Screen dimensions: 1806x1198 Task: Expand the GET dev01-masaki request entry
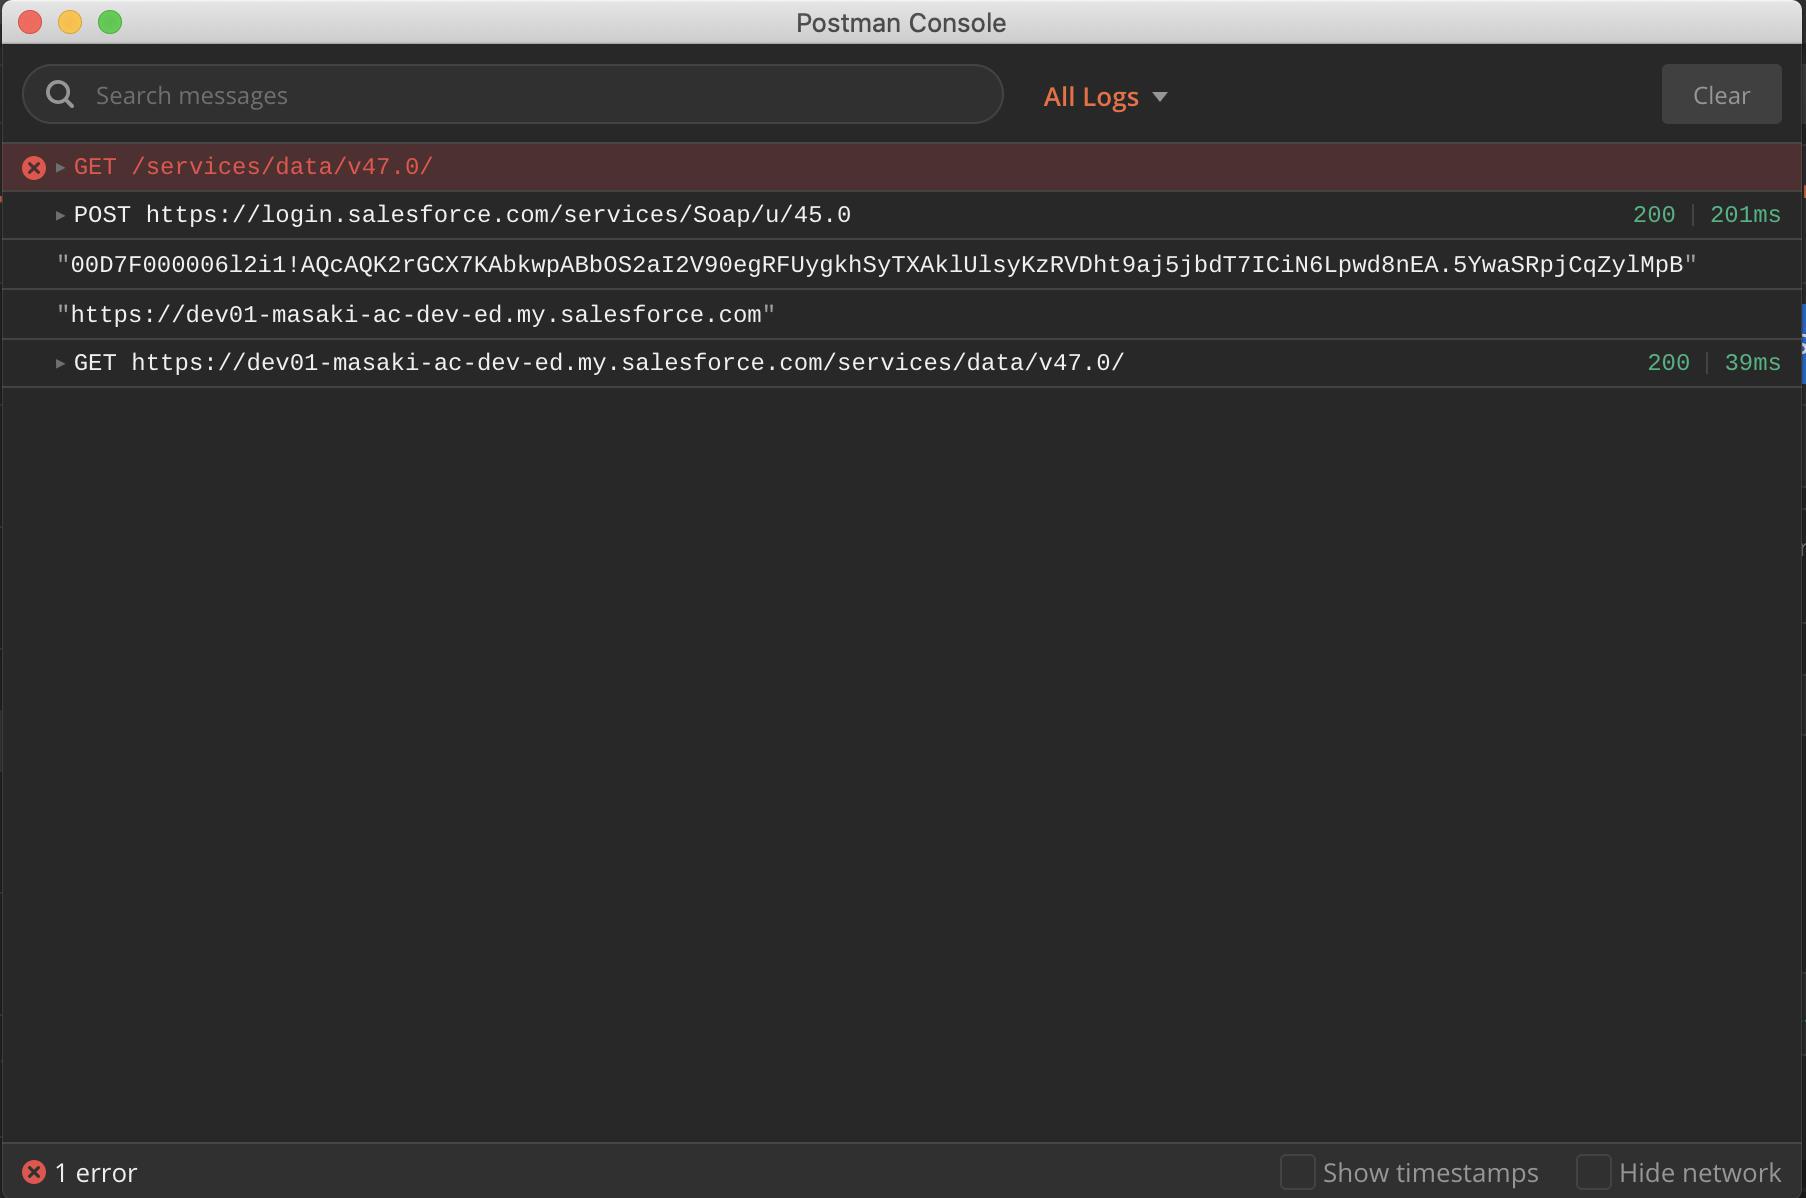pos(60,363)
